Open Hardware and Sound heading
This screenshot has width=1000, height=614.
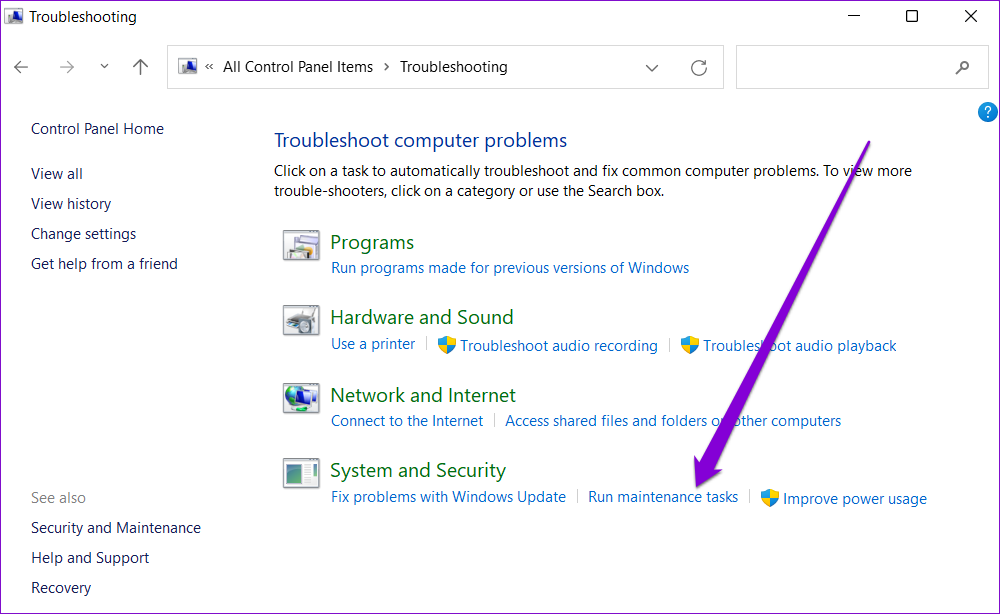point(422,317)
